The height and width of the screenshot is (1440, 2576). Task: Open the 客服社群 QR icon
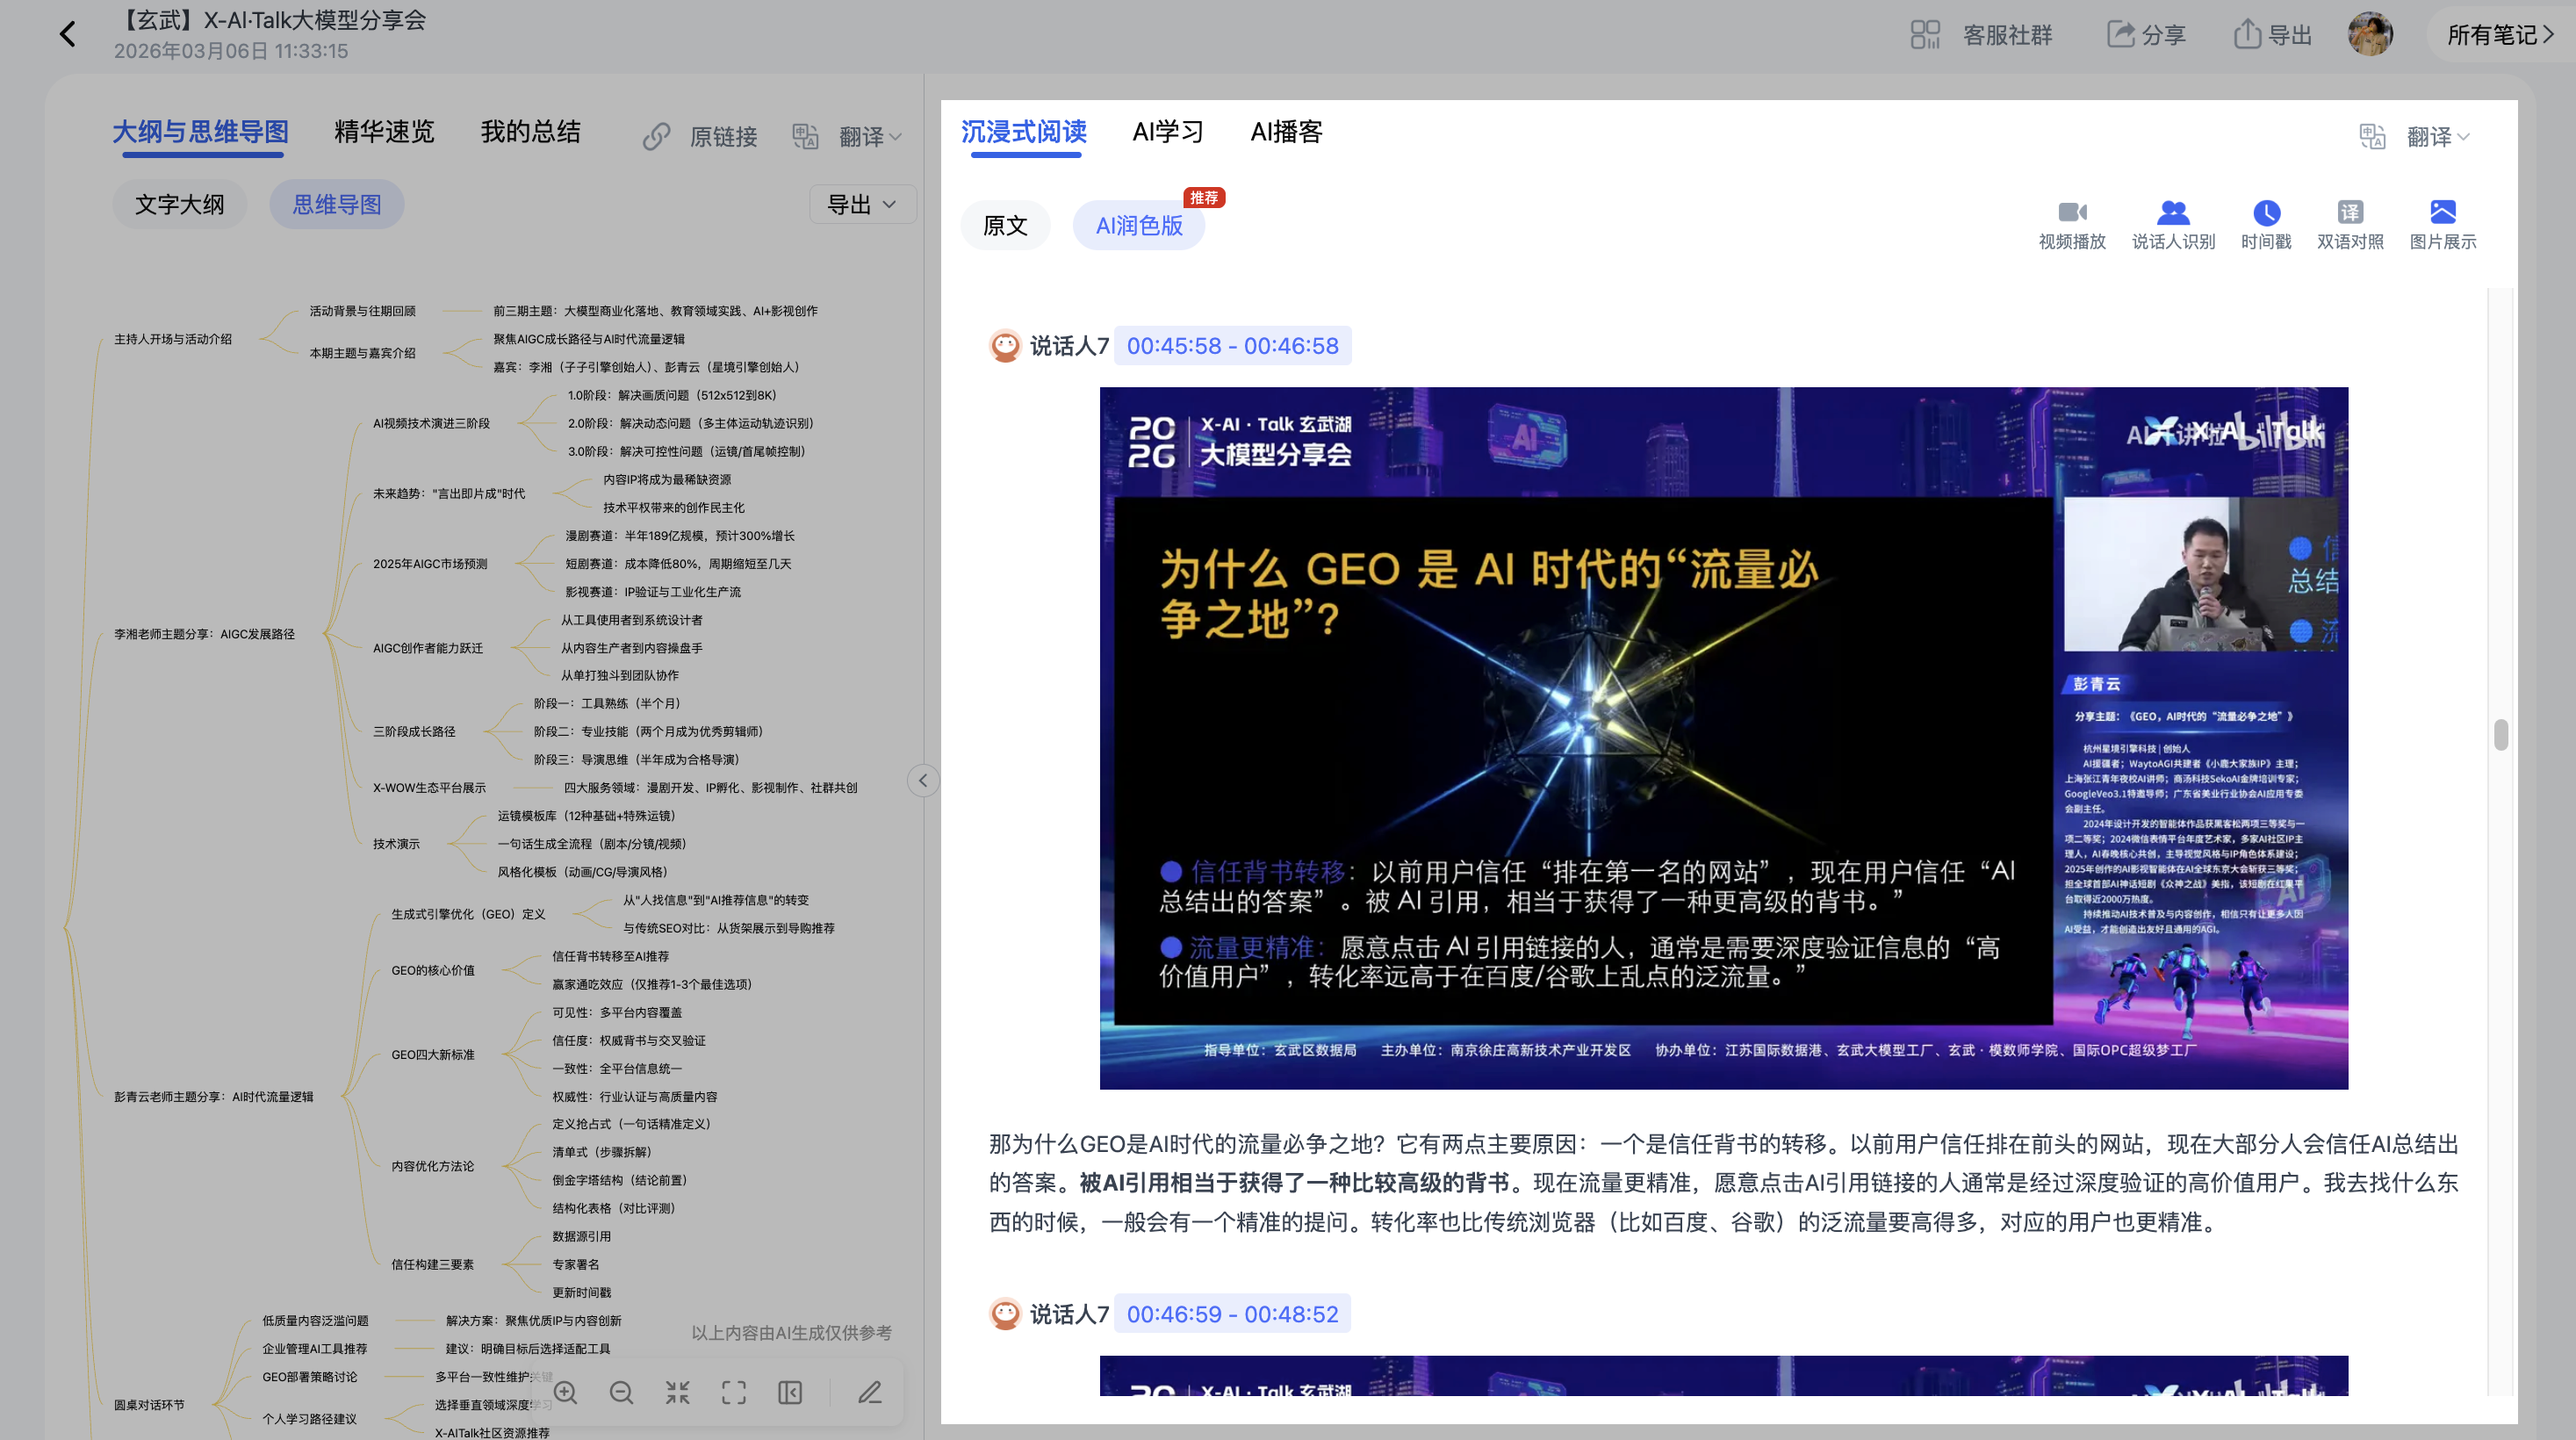[x=1924, y=35]
